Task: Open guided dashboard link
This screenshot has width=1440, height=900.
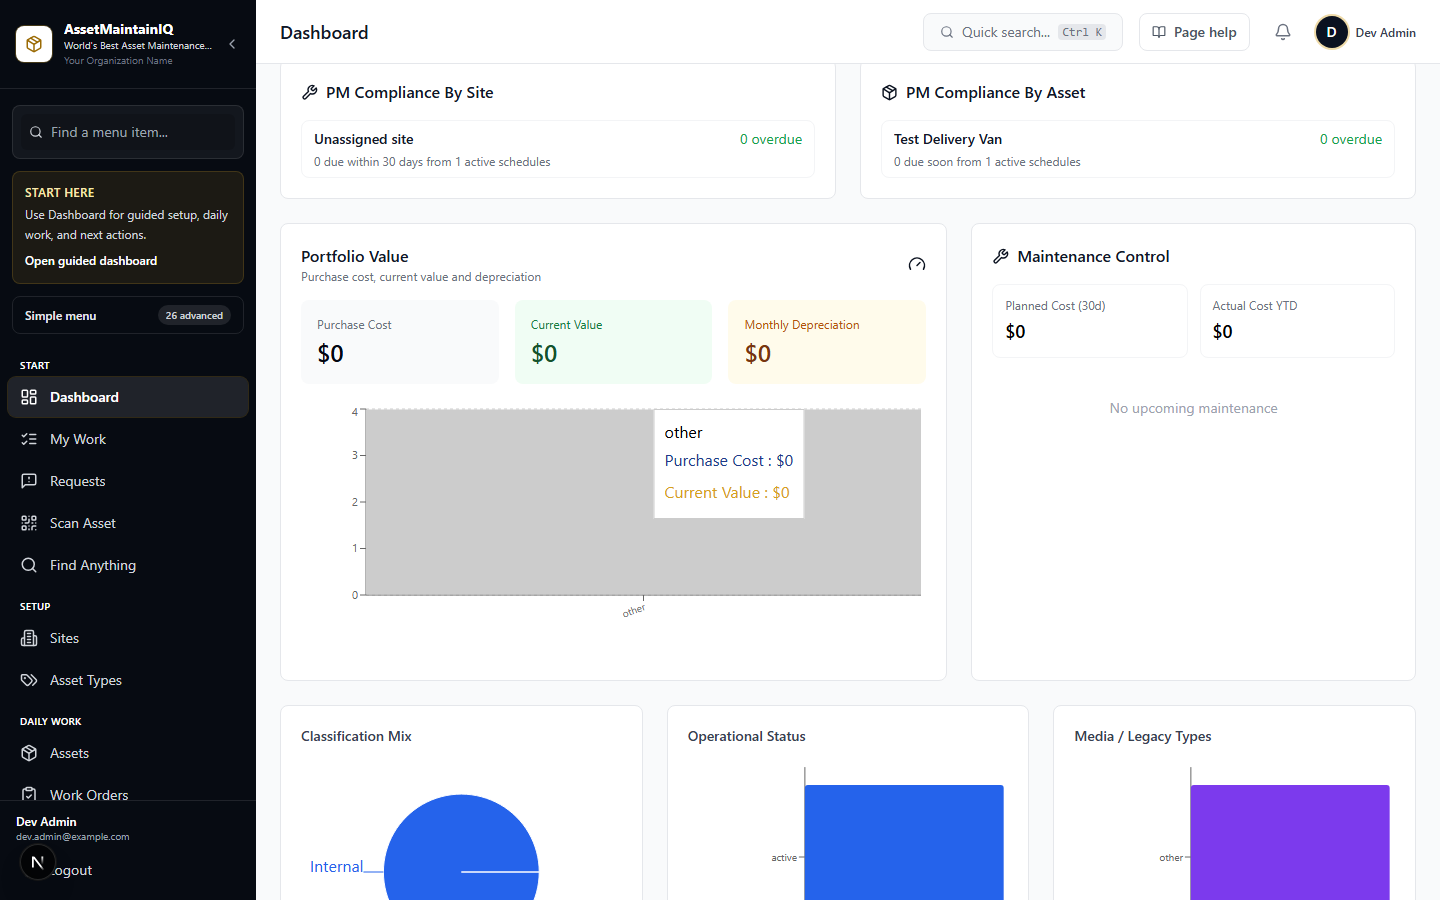Action: click(91, 261)
